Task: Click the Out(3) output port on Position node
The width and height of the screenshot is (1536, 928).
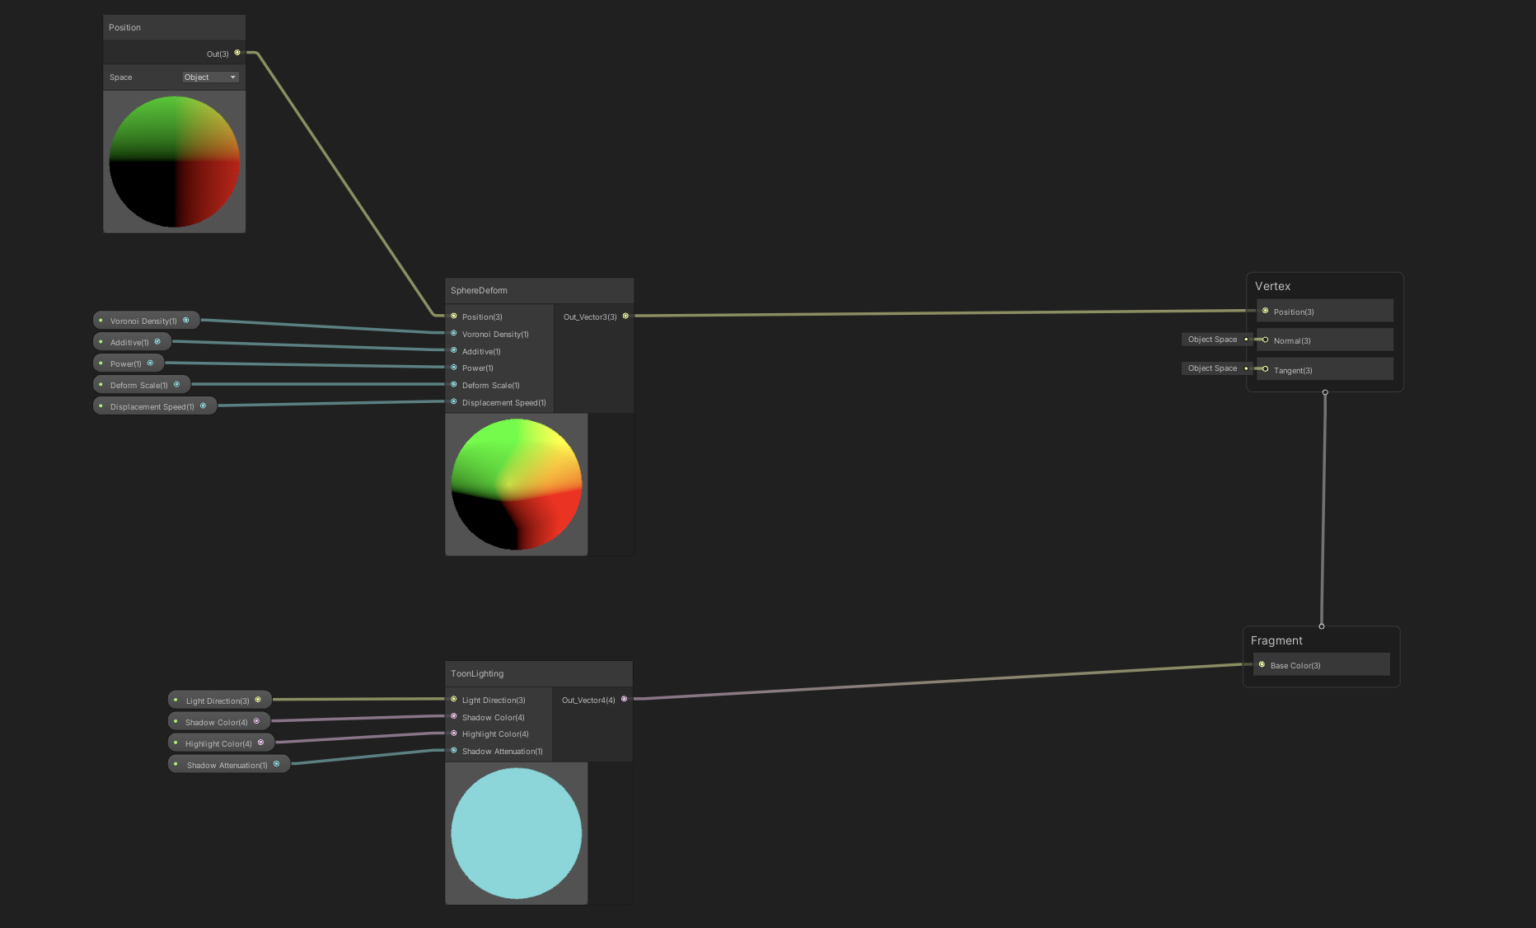Action: tap(237, 53)
